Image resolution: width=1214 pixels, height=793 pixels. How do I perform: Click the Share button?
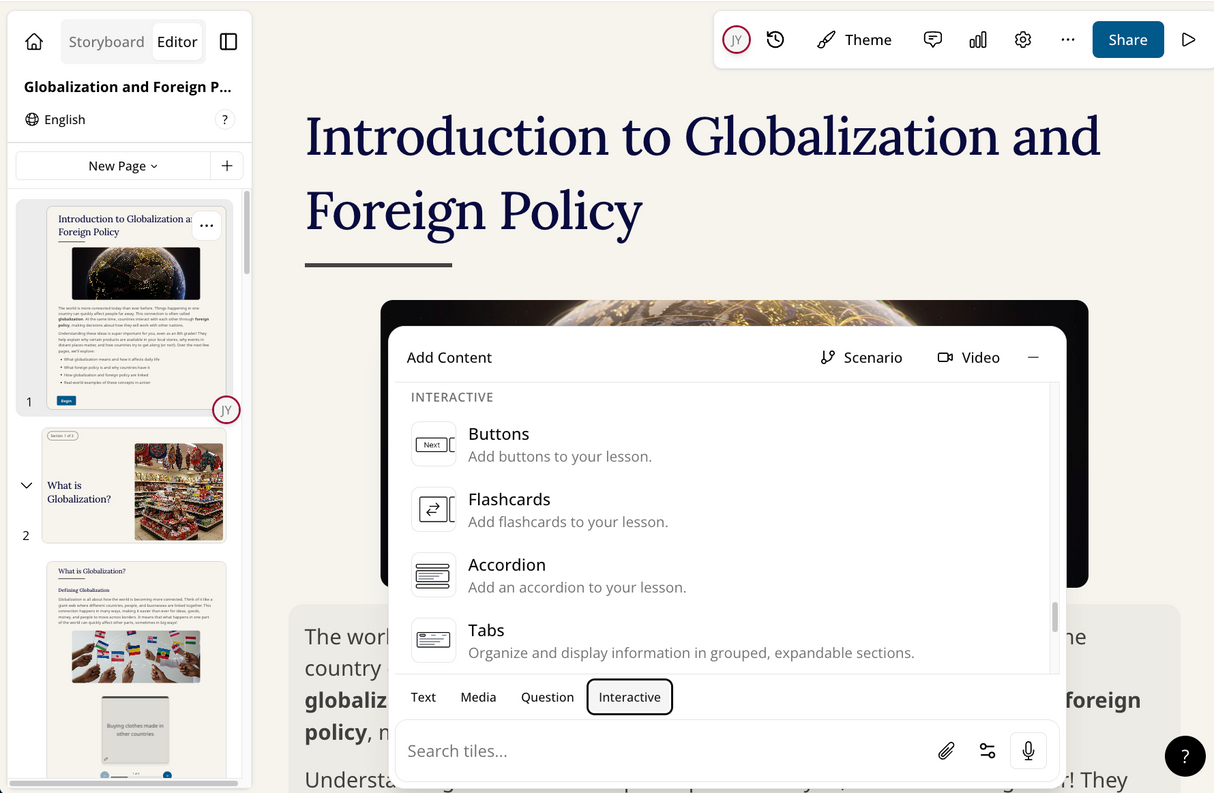click(x=1128, y=39)
